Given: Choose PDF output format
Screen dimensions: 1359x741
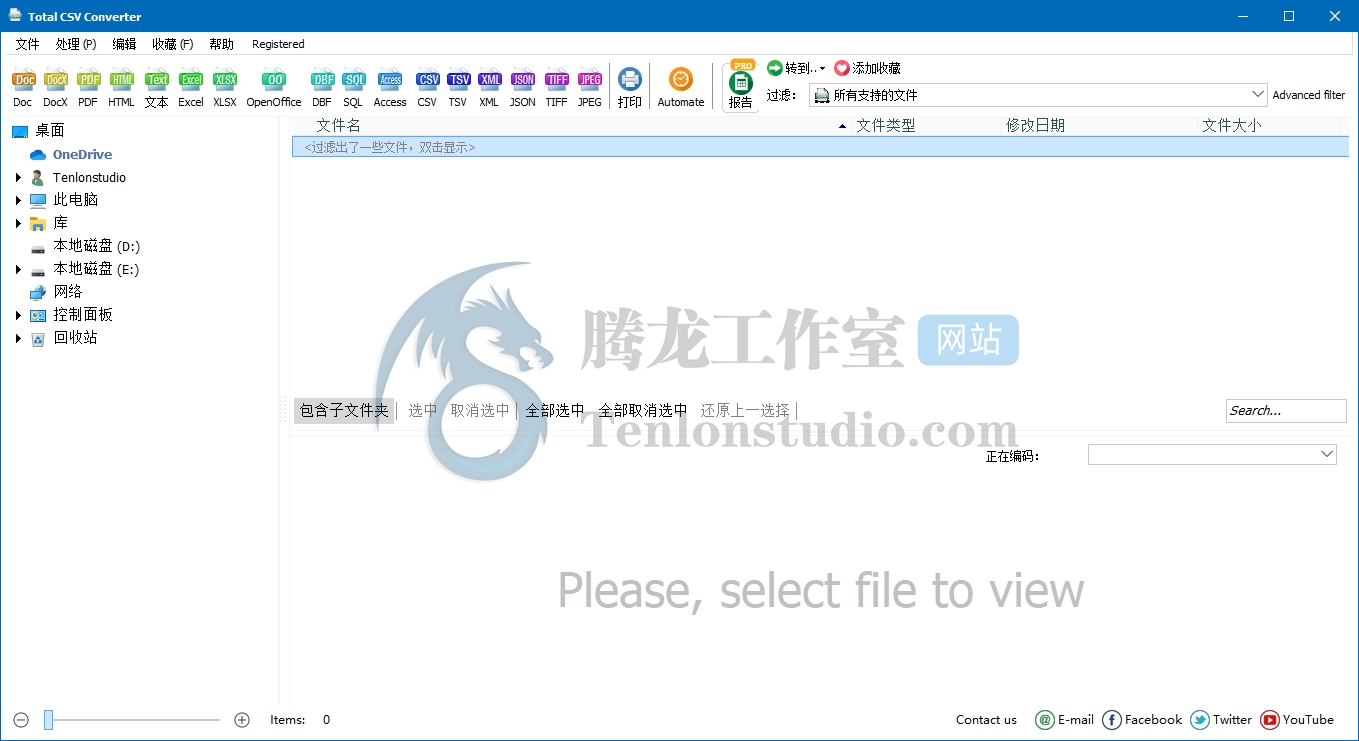Looking at the screenshot, I should (x=88, y=88).
